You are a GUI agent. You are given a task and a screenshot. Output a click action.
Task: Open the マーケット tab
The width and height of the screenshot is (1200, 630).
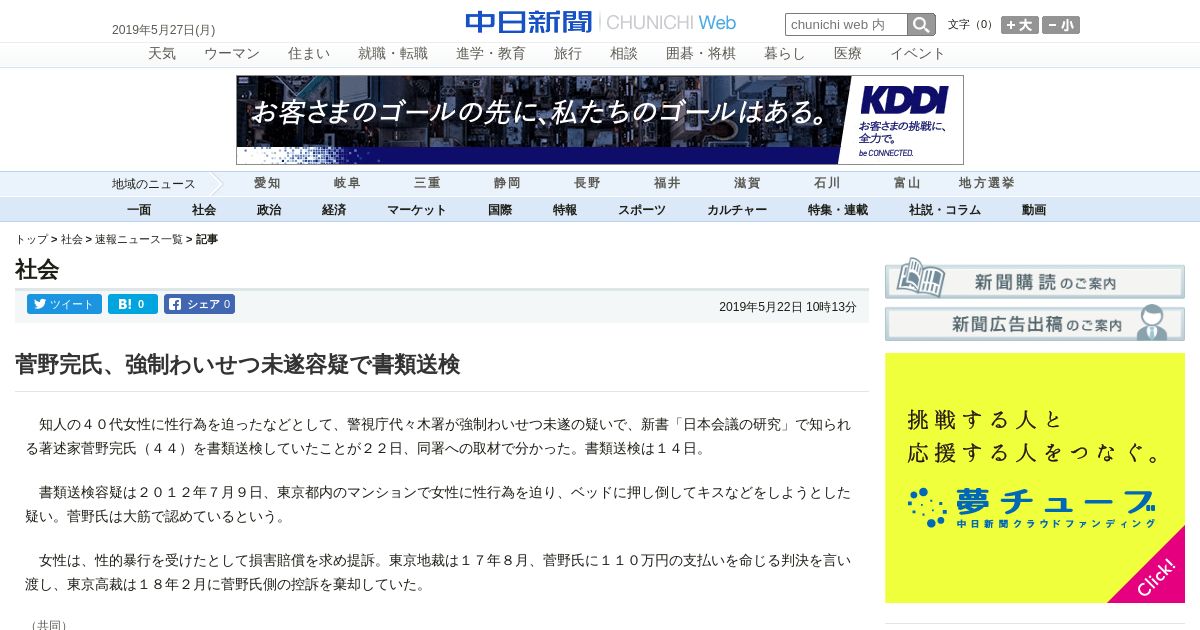coord(417,210)
